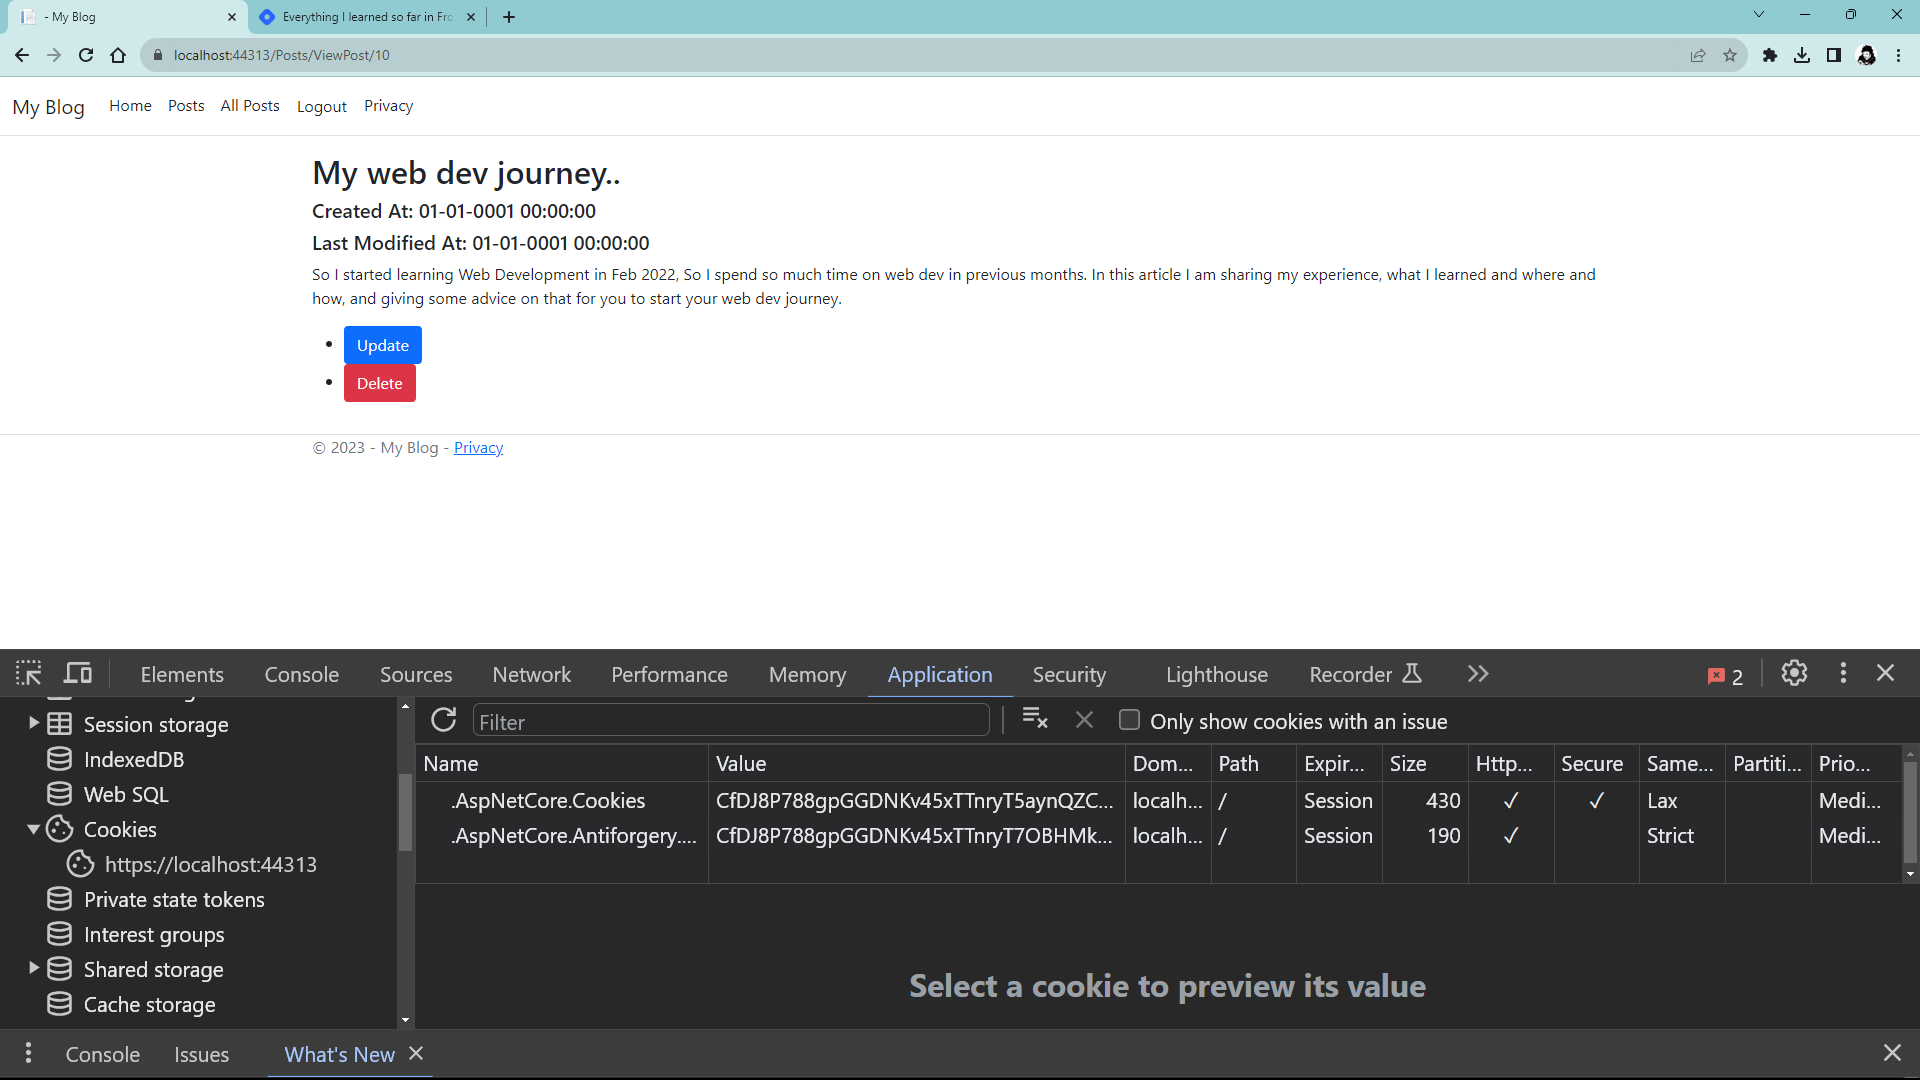Collapse the Cookies tree node

(34, 829)
